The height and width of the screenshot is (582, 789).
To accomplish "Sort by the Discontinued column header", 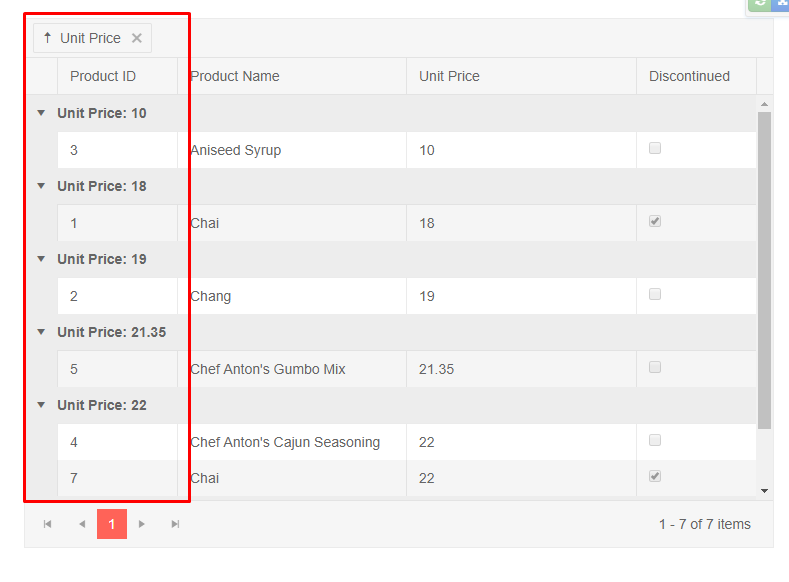I will click(x=689, y=76).
